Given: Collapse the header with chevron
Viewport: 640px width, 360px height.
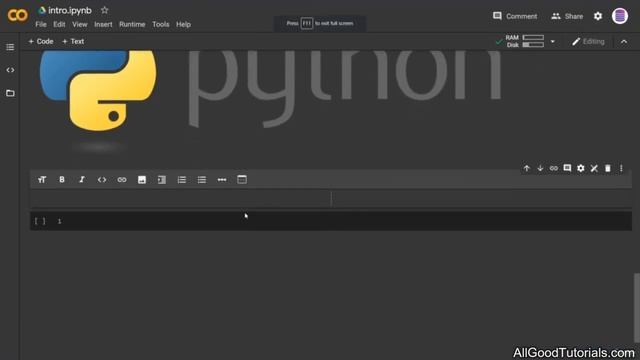Looking at the screenshot, I should tap(624, 42).
